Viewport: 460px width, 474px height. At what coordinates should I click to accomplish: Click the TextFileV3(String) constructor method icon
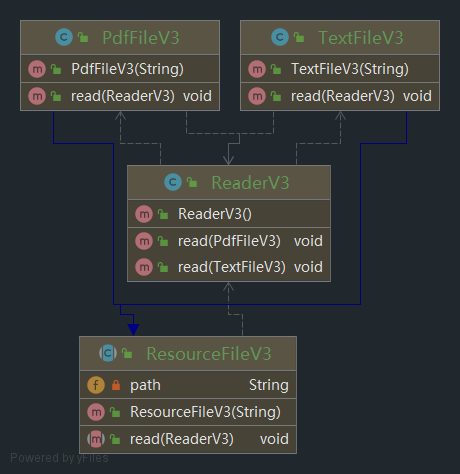[257, 69]
